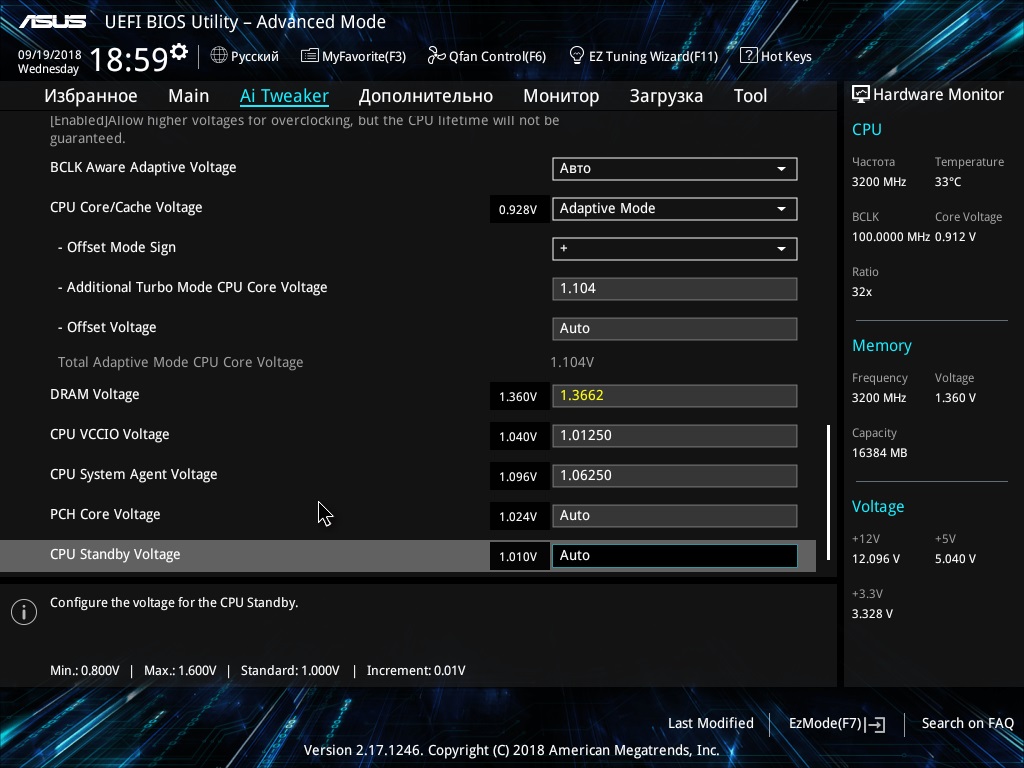Click the globe language icon
This screenshot has height=768, width=1024.
tap(219, 56)
